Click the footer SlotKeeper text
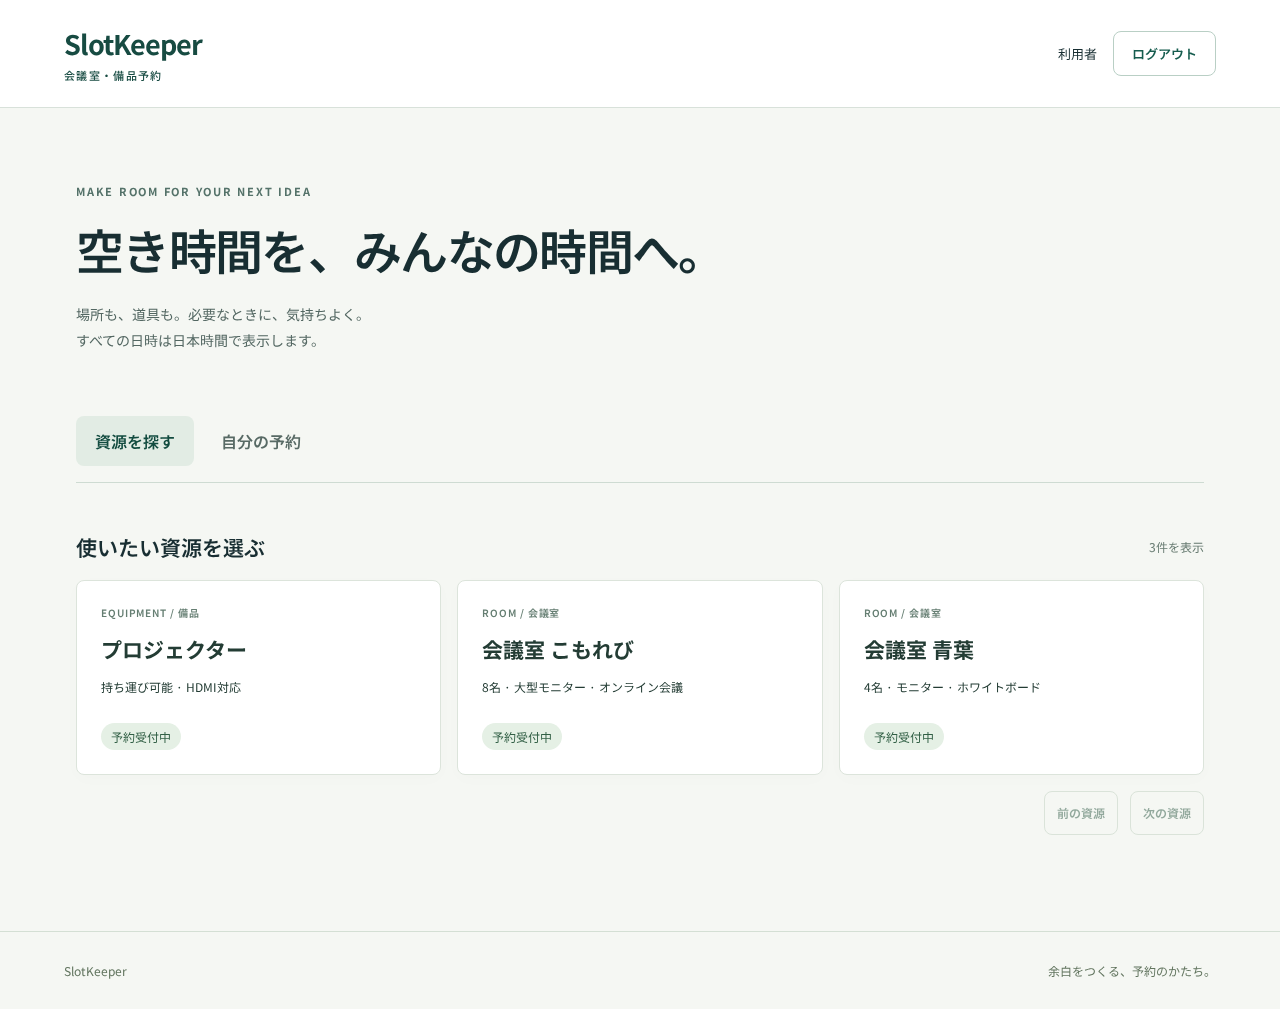This screenshot has height=1009, width=1280. pos(95,971)
